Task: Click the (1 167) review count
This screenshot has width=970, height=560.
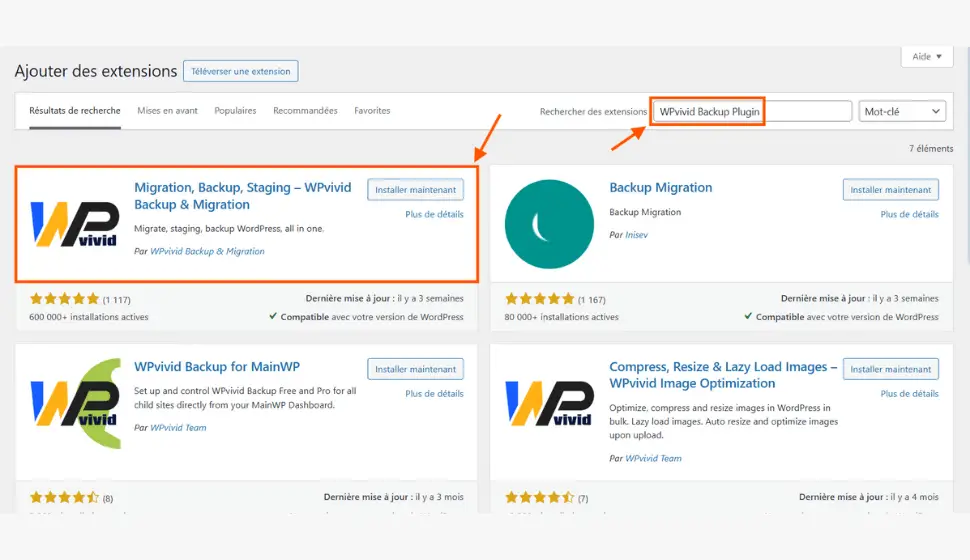Action: point(591,300)
